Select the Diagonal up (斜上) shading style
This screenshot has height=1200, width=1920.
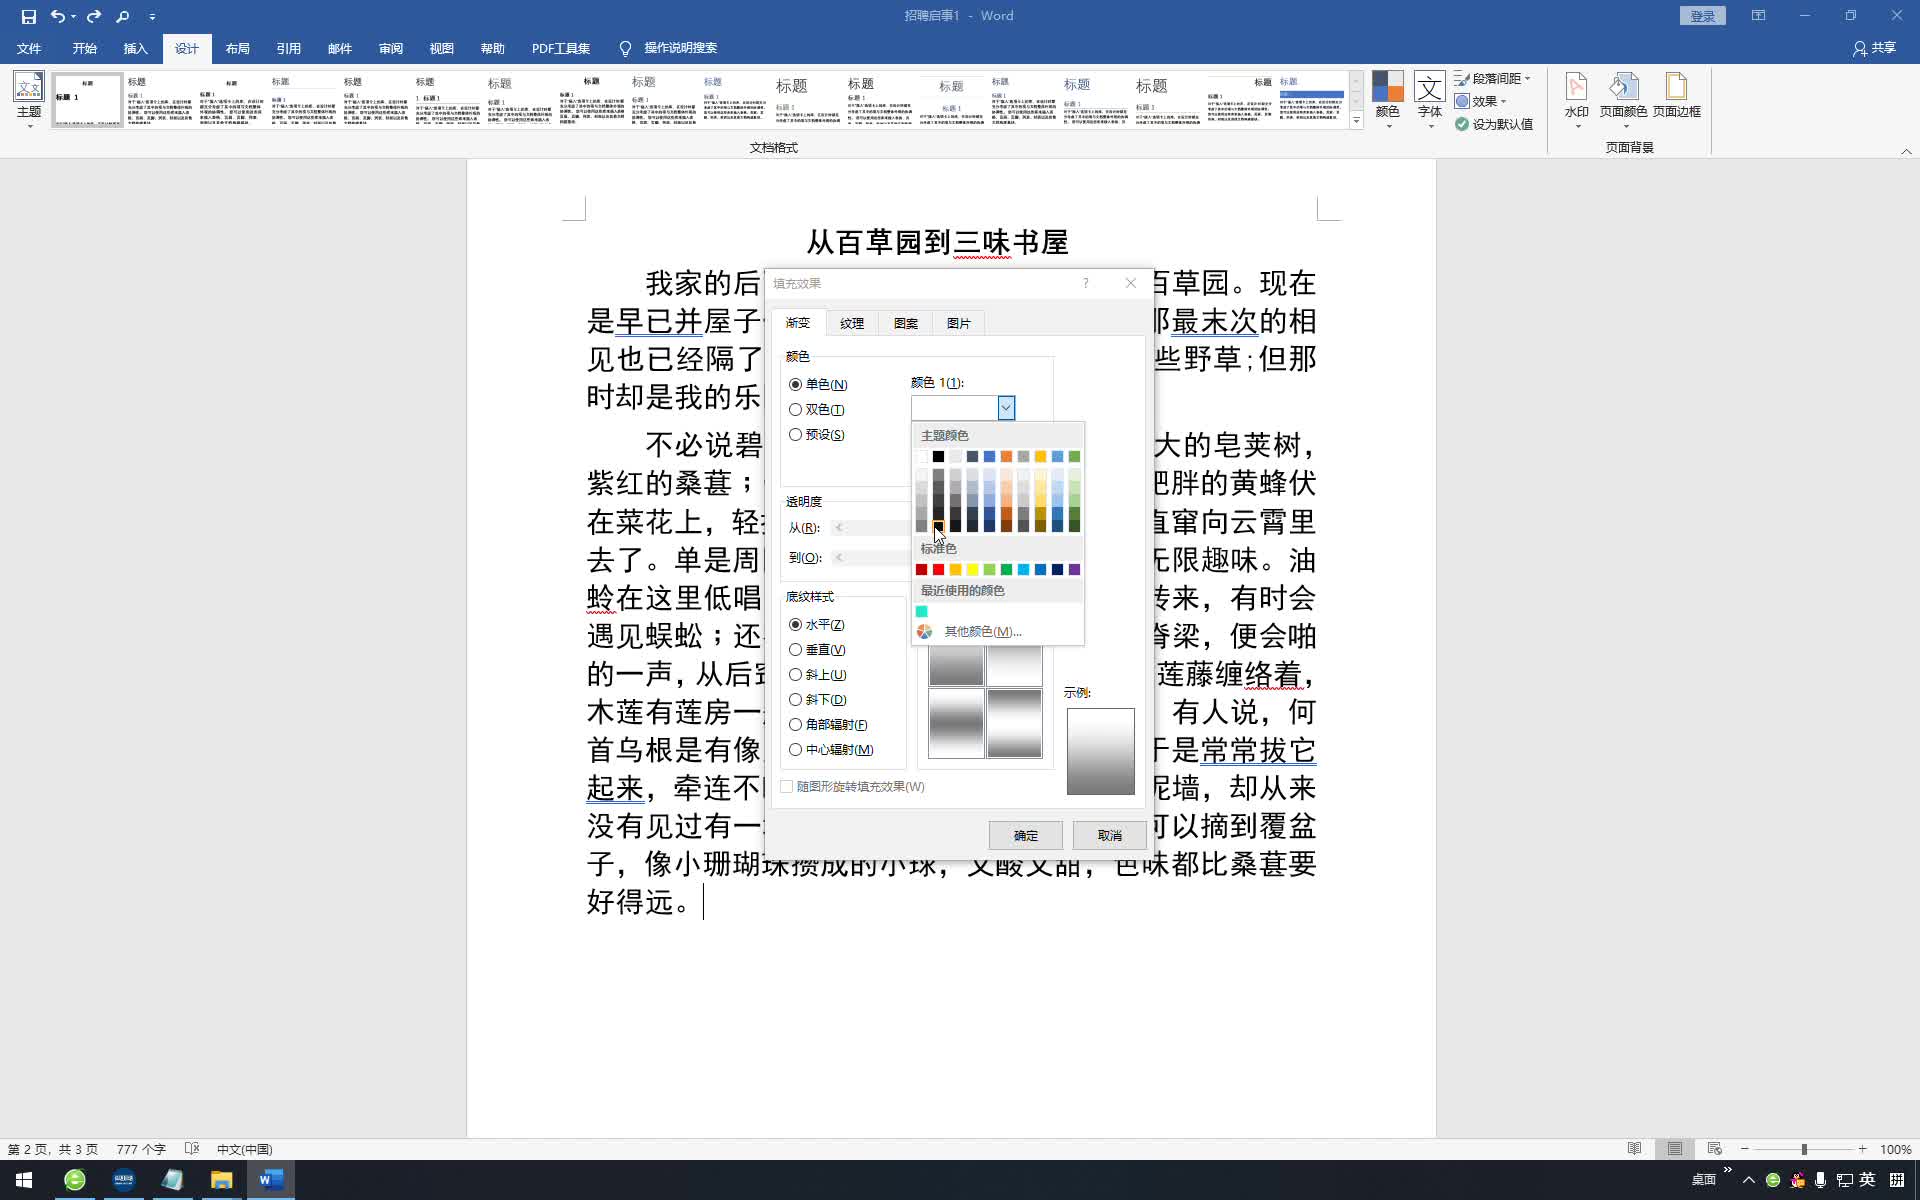click(796, 674)
